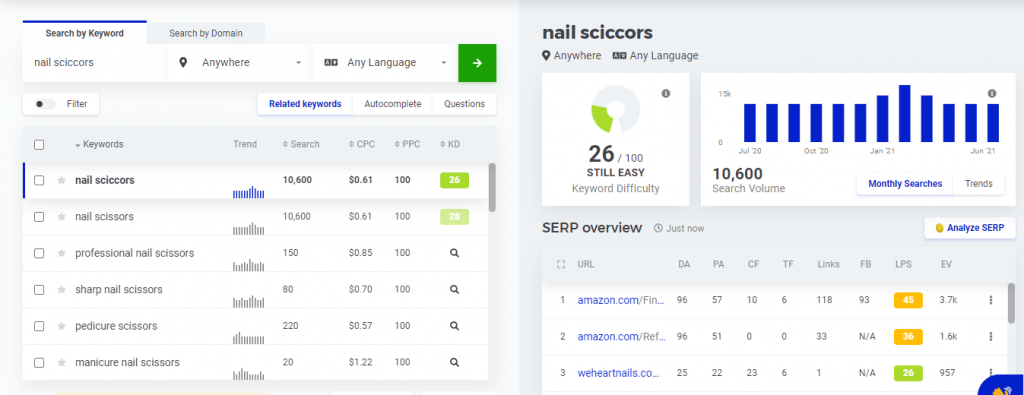Screen dimensions: 1024x395
Task: Open info icon on Search Volume chart
Action: click(992, 94)
